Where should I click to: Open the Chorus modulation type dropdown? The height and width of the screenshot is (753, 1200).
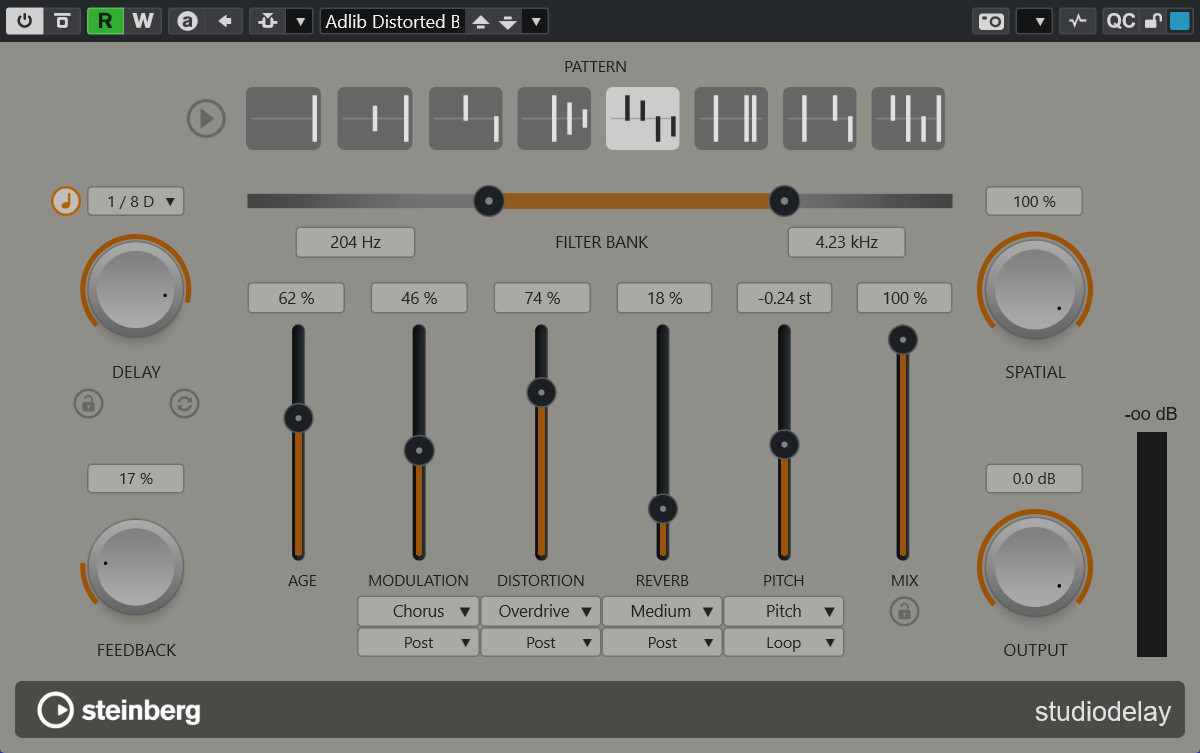click(418, 611)
